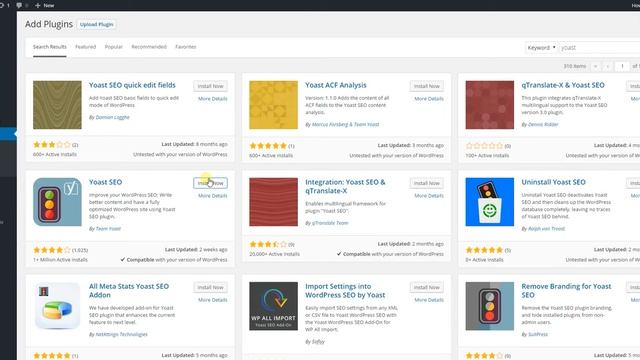Open the All Meta Stats pie chart icon
Screen dimensions: 640x360
click(x=57, y=306)
